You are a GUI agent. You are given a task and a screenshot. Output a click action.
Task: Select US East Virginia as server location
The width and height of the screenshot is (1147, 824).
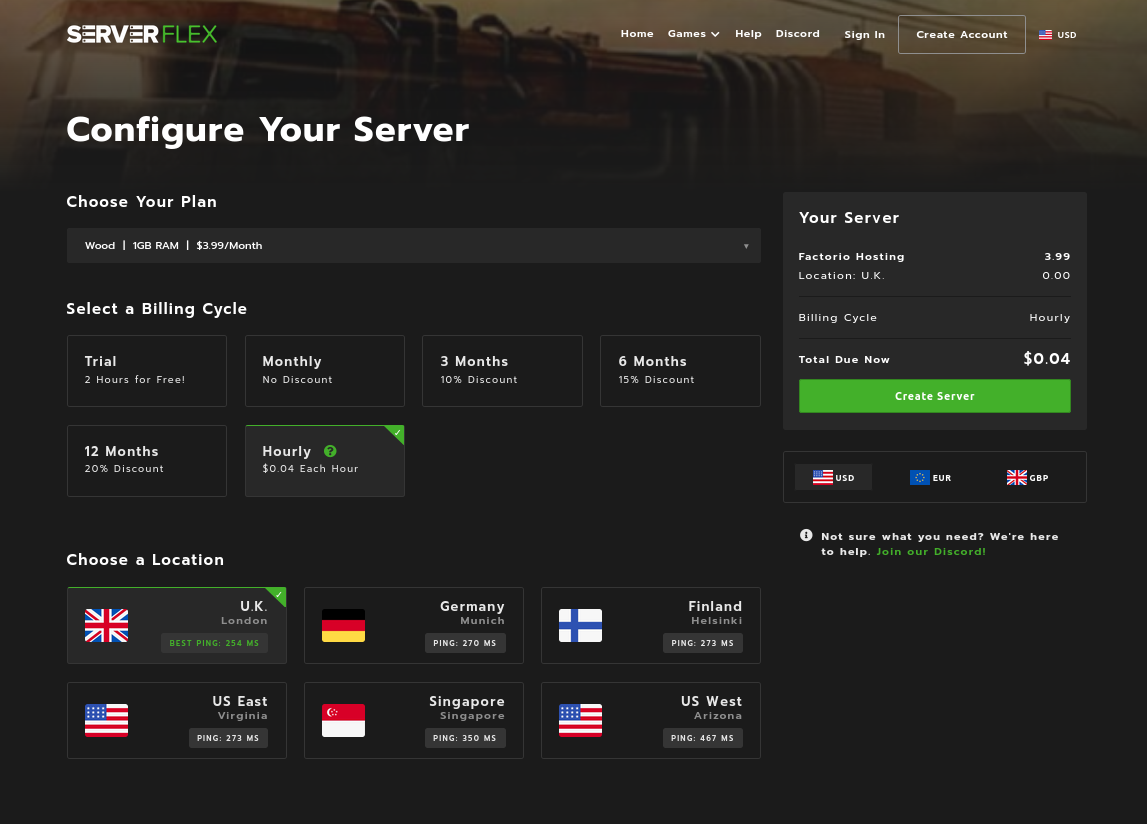176,720
